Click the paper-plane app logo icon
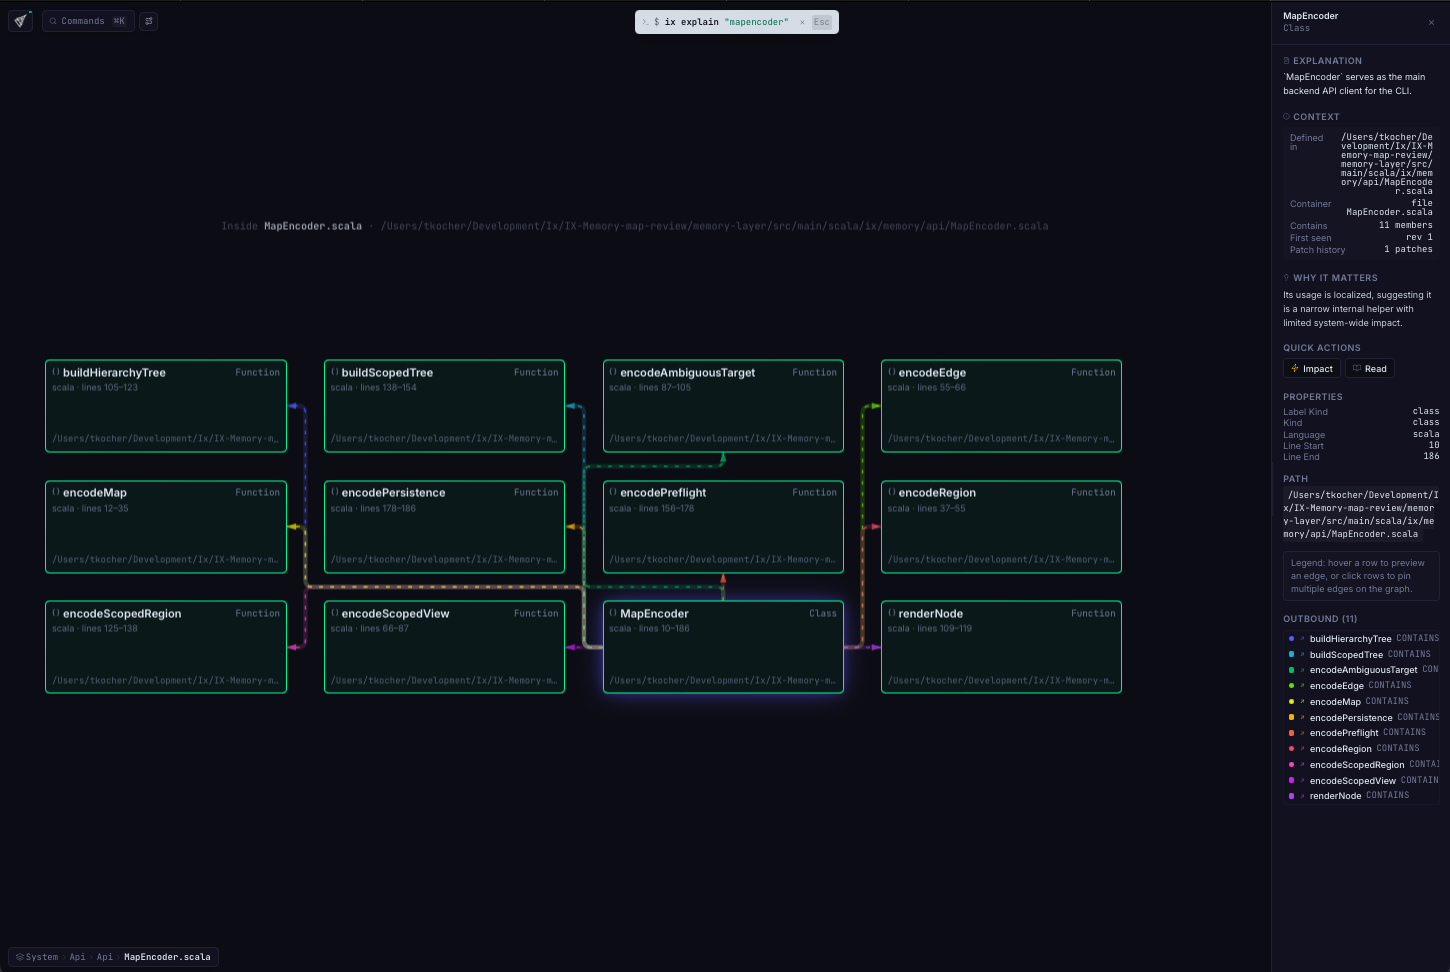This screenshot has height=972, width=1450. (20, 20)
